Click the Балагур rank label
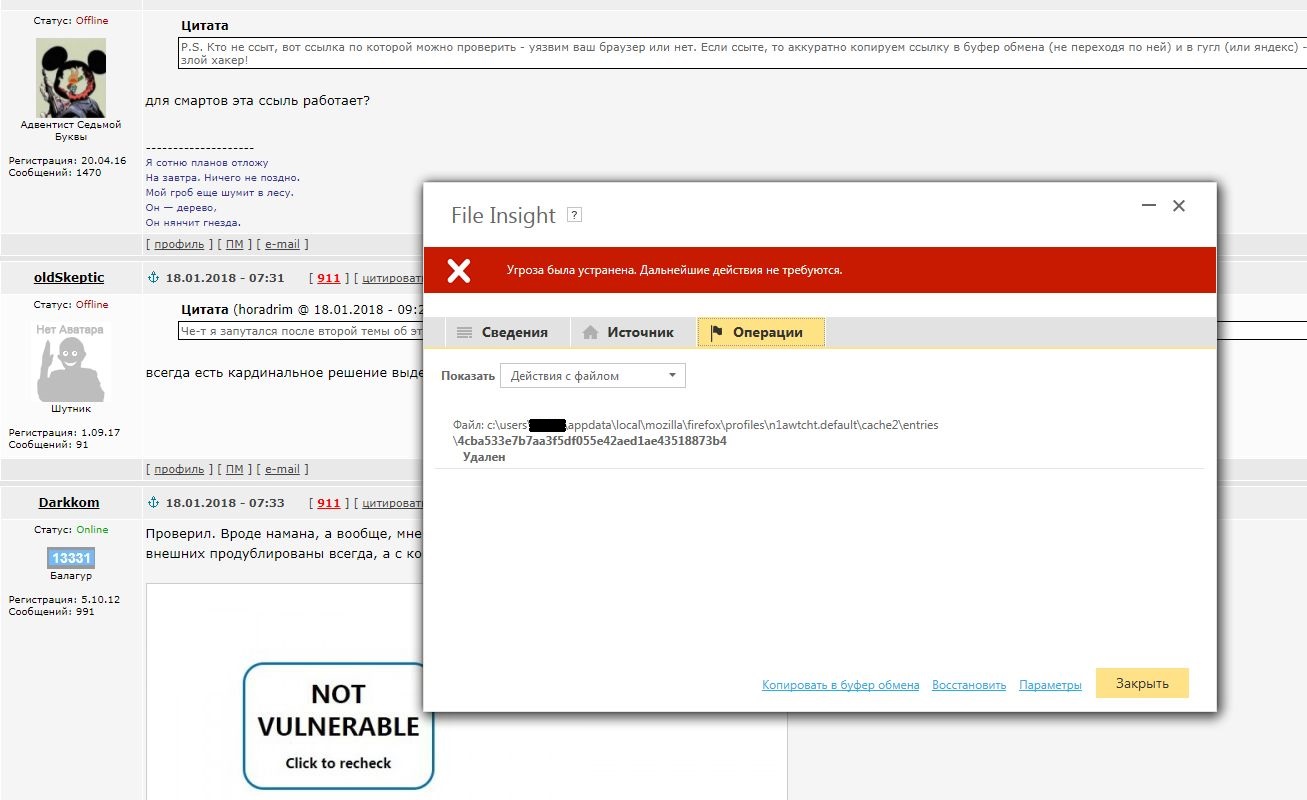The width and height of the screenshot is (1307, 800). point(71,576)
